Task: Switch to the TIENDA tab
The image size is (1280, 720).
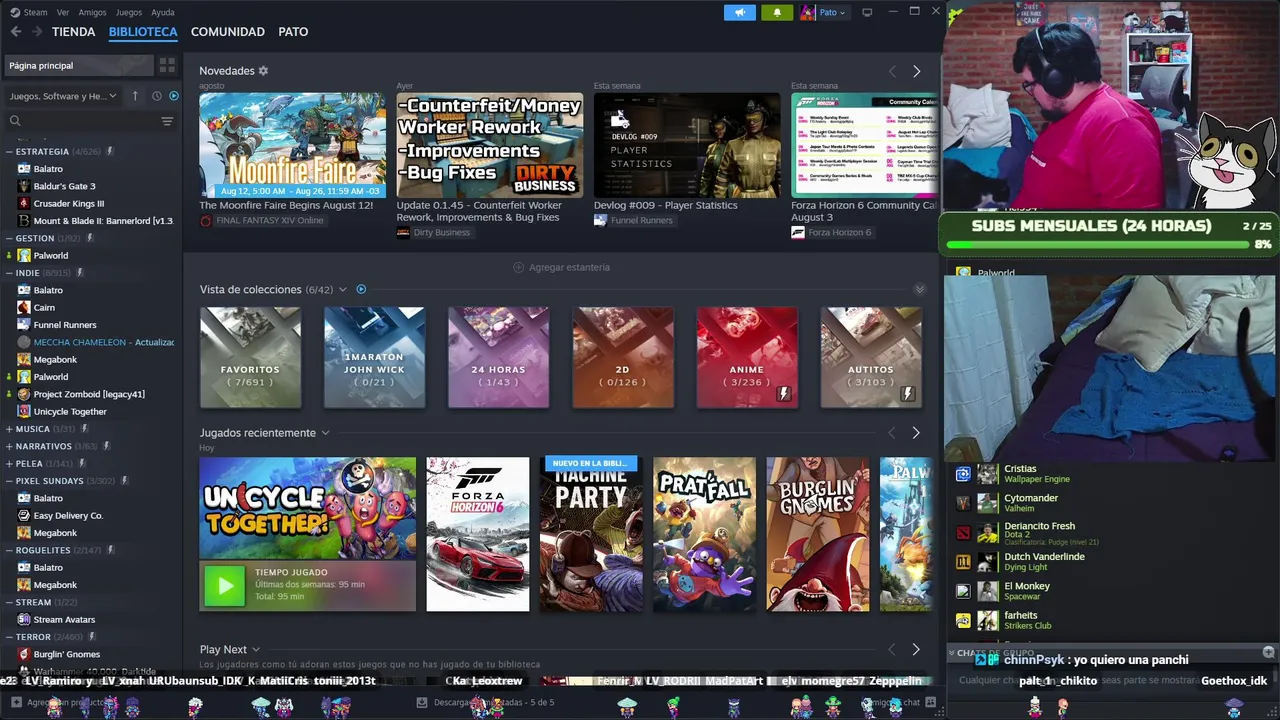Action: tap(74, 32)
